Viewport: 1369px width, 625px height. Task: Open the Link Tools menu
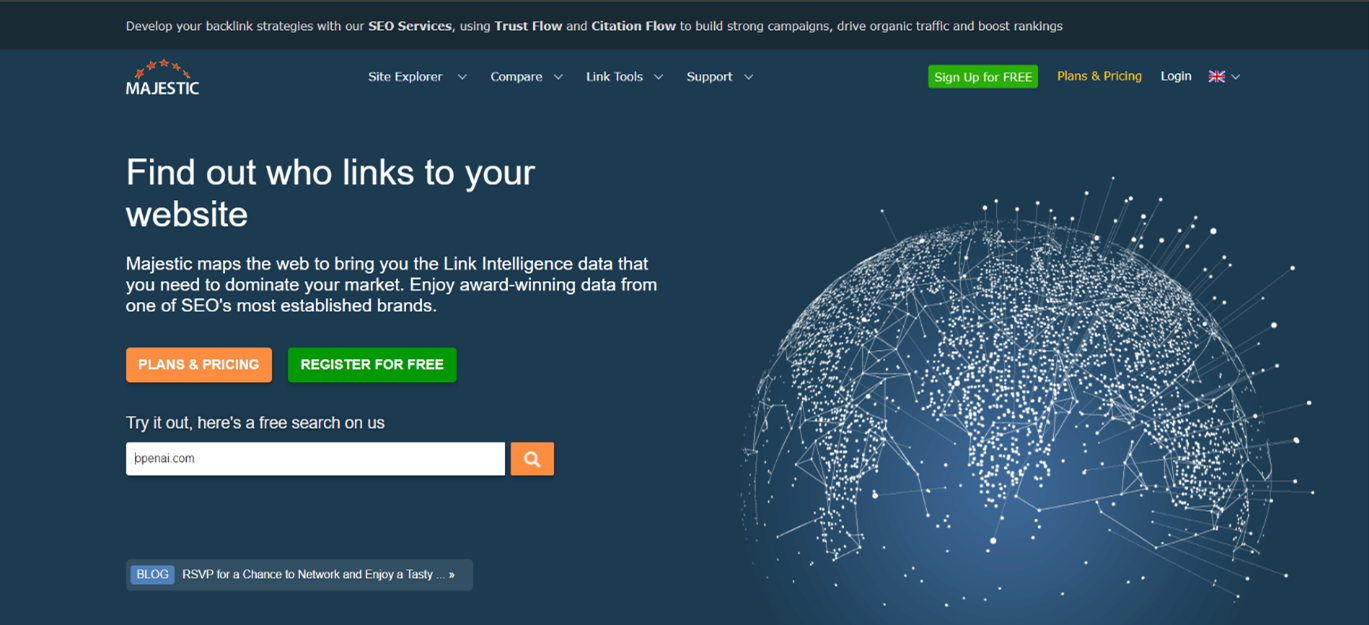click(x=614, y=77)
